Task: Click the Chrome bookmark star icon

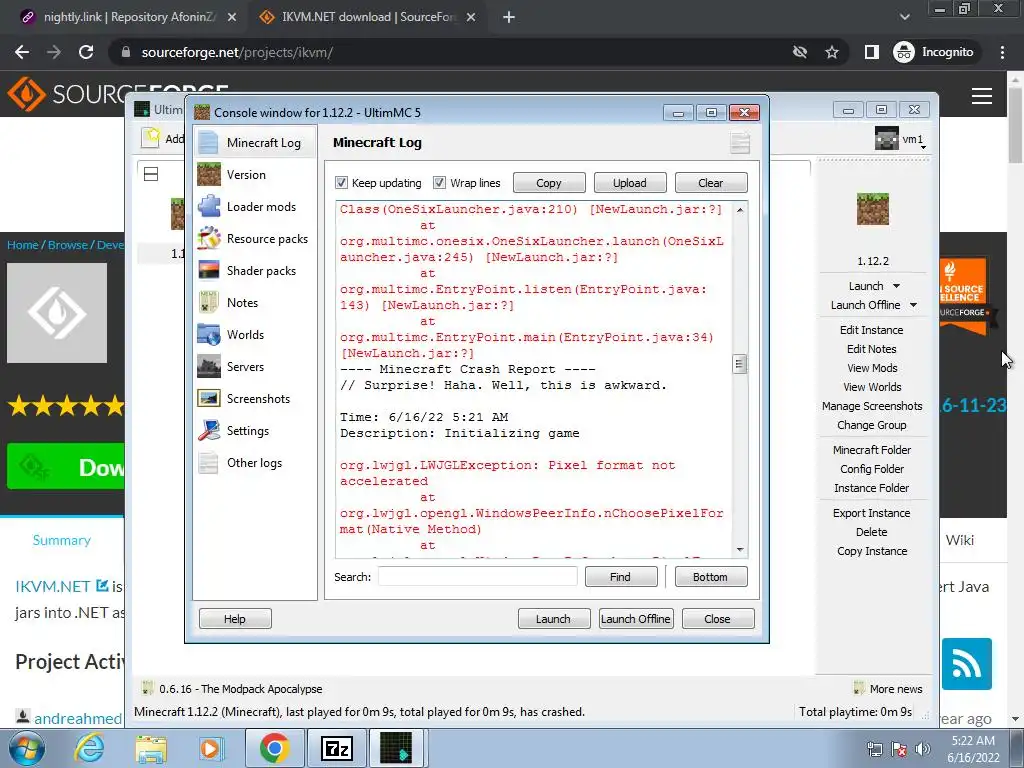Action: pos(831,52)
